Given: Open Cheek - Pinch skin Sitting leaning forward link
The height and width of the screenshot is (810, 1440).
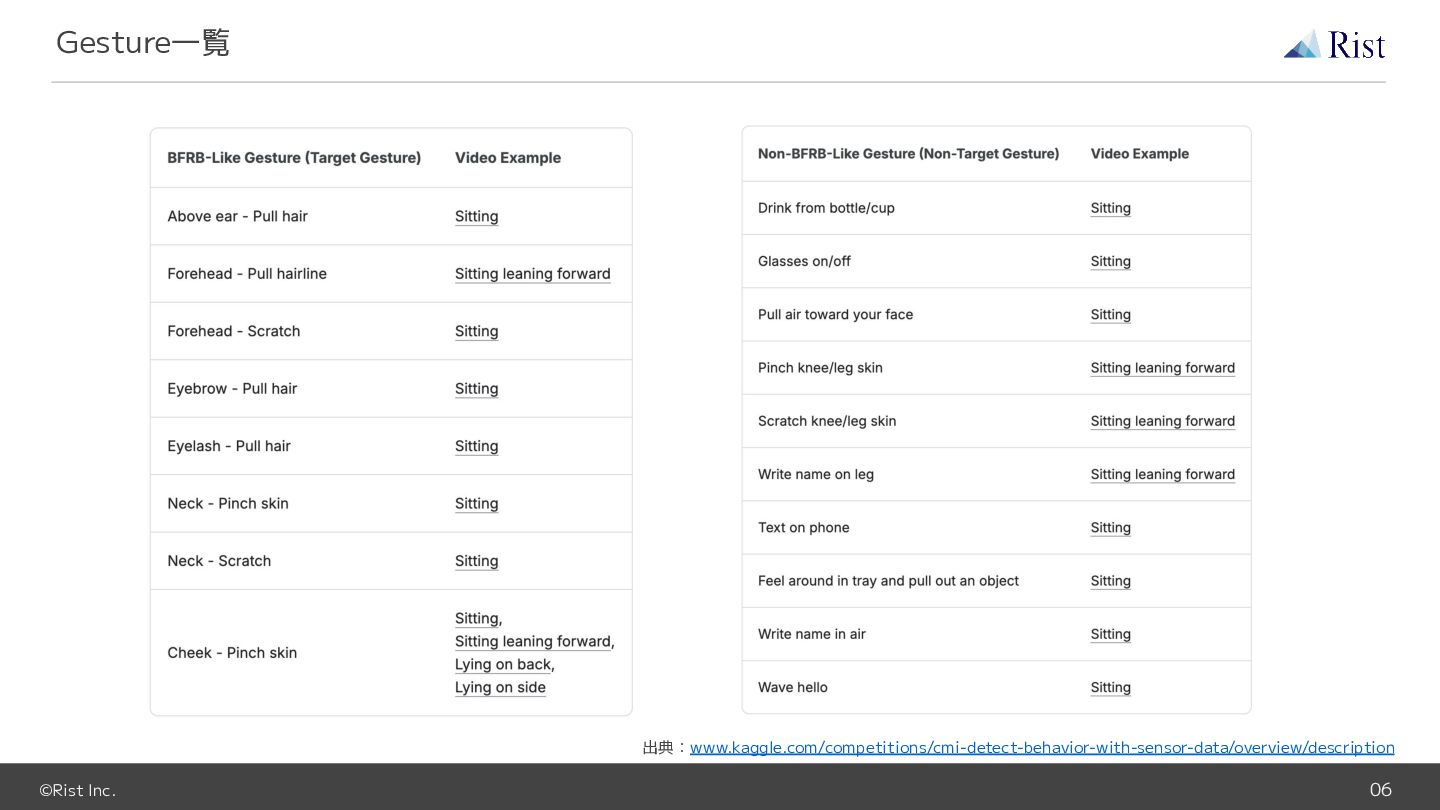Looking at the screenshot, I should pos(532,642).
